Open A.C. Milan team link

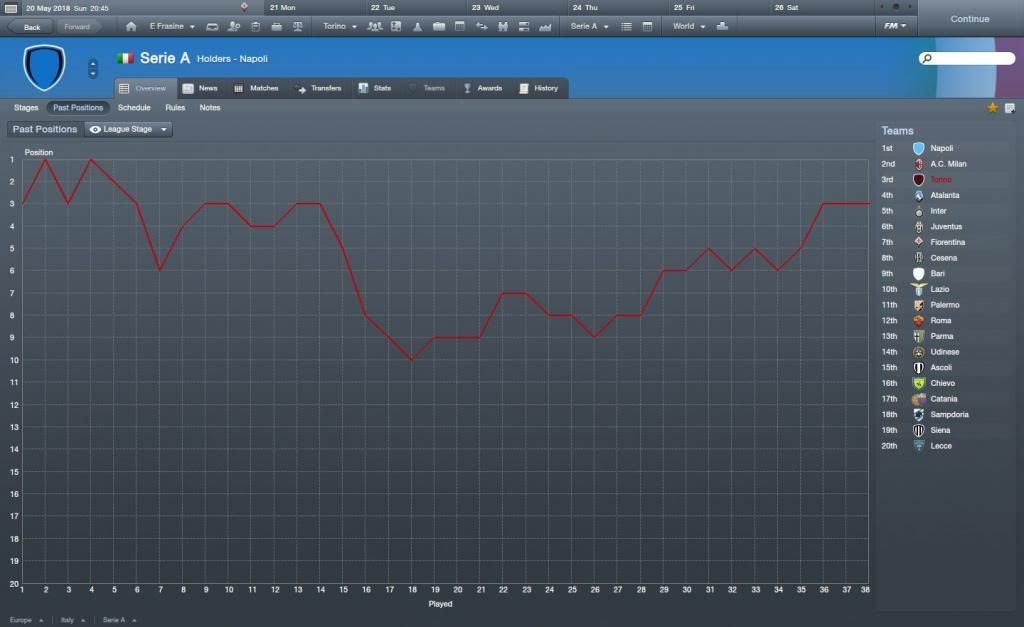pos(948,164)
